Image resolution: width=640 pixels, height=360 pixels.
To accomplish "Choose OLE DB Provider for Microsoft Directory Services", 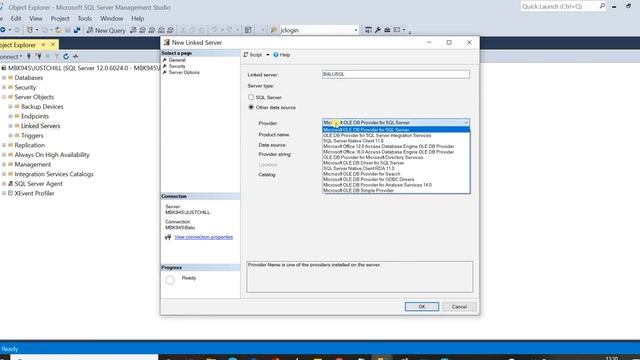I will 396,157.
